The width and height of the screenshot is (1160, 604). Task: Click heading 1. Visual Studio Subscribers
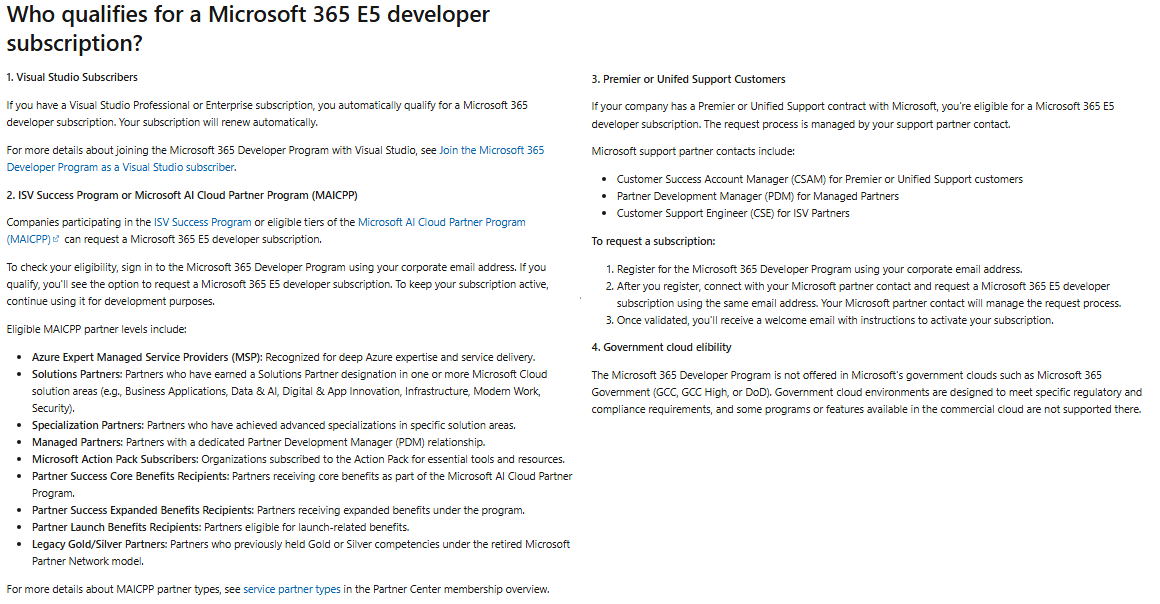72,77
